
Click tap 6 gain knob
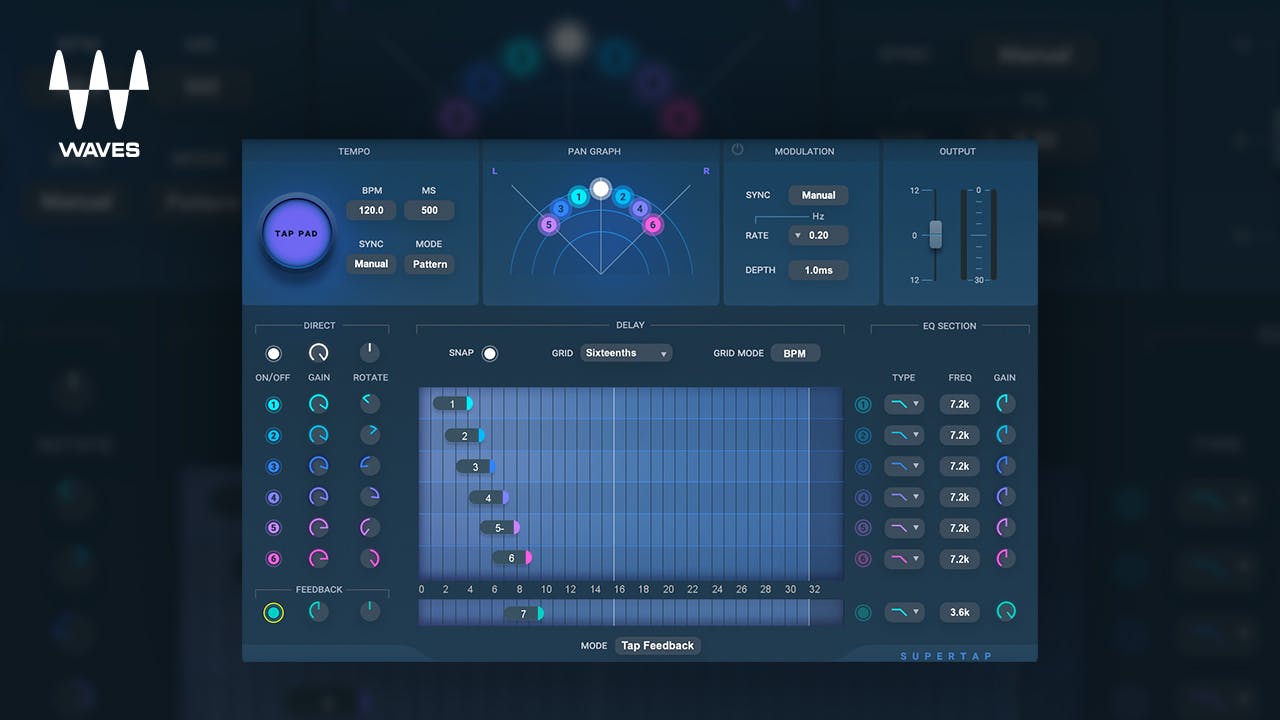click(319, 559)
